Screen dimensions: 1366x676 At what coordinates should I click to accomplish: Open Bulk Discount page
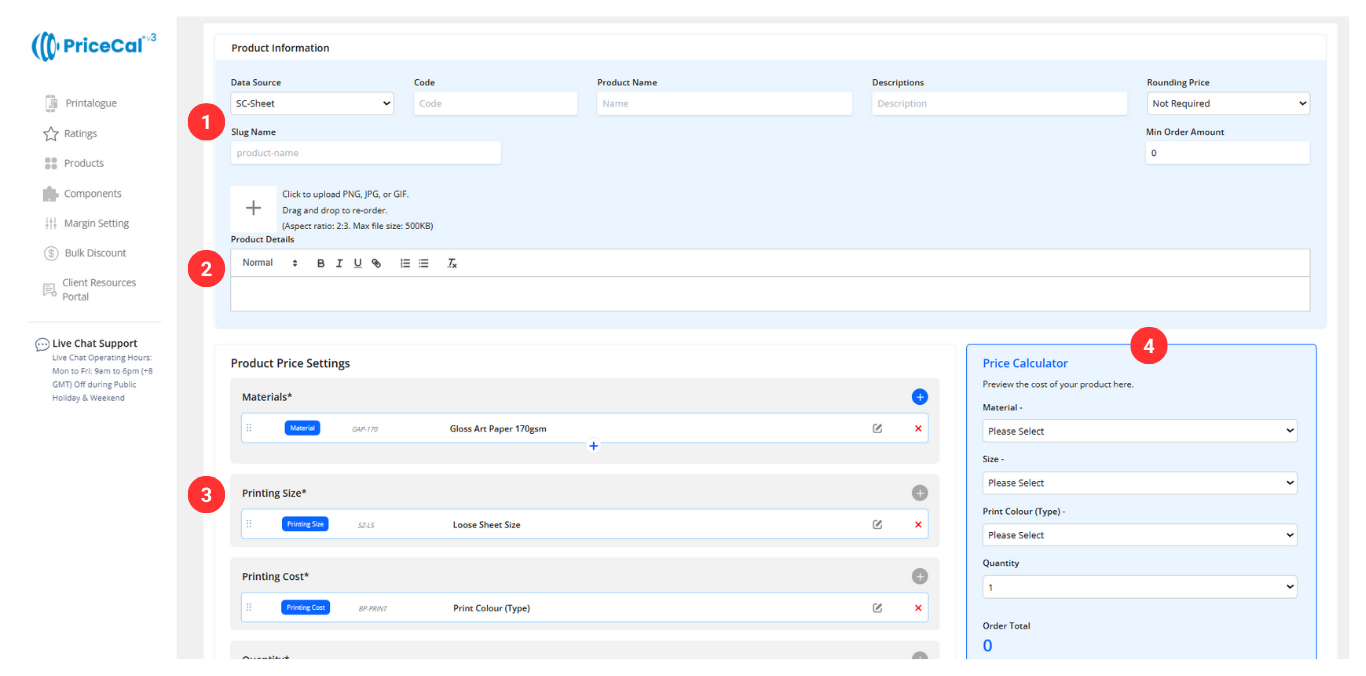click(95, 253)
